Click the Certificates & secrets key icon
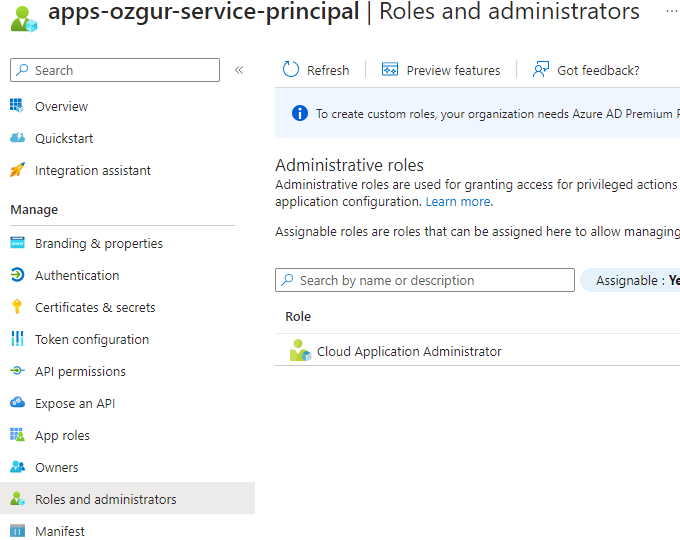680x540 pixels. click(17, 307)
